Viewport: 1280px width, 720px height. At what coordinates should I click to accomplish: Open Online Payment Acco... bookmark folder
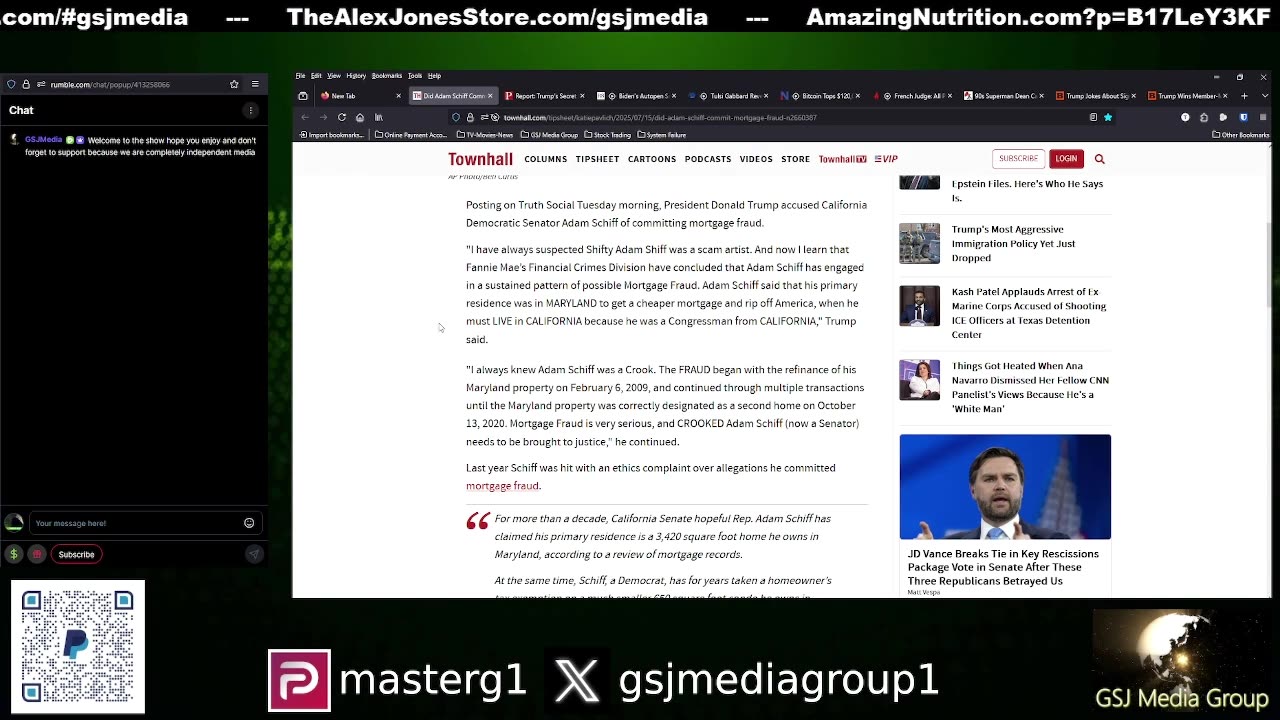pyautogui.click(x=411, y=135)
